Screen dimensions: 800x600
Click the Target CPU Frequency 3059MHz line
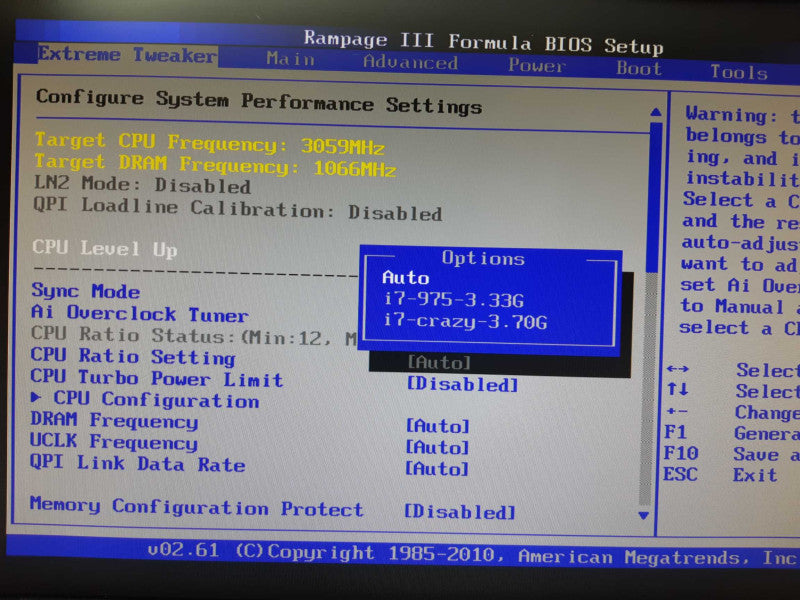(209, 144)
